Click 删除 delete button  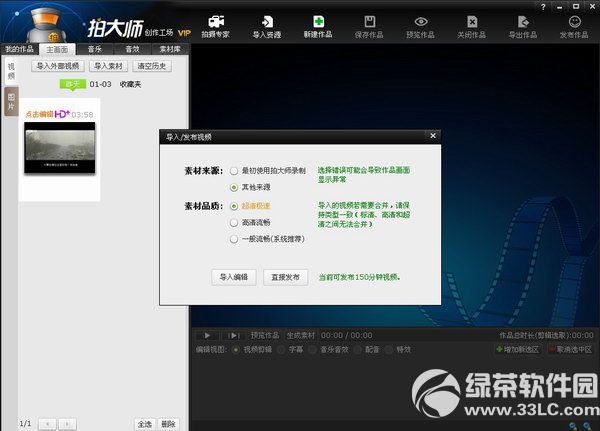(x=168, y=424)
